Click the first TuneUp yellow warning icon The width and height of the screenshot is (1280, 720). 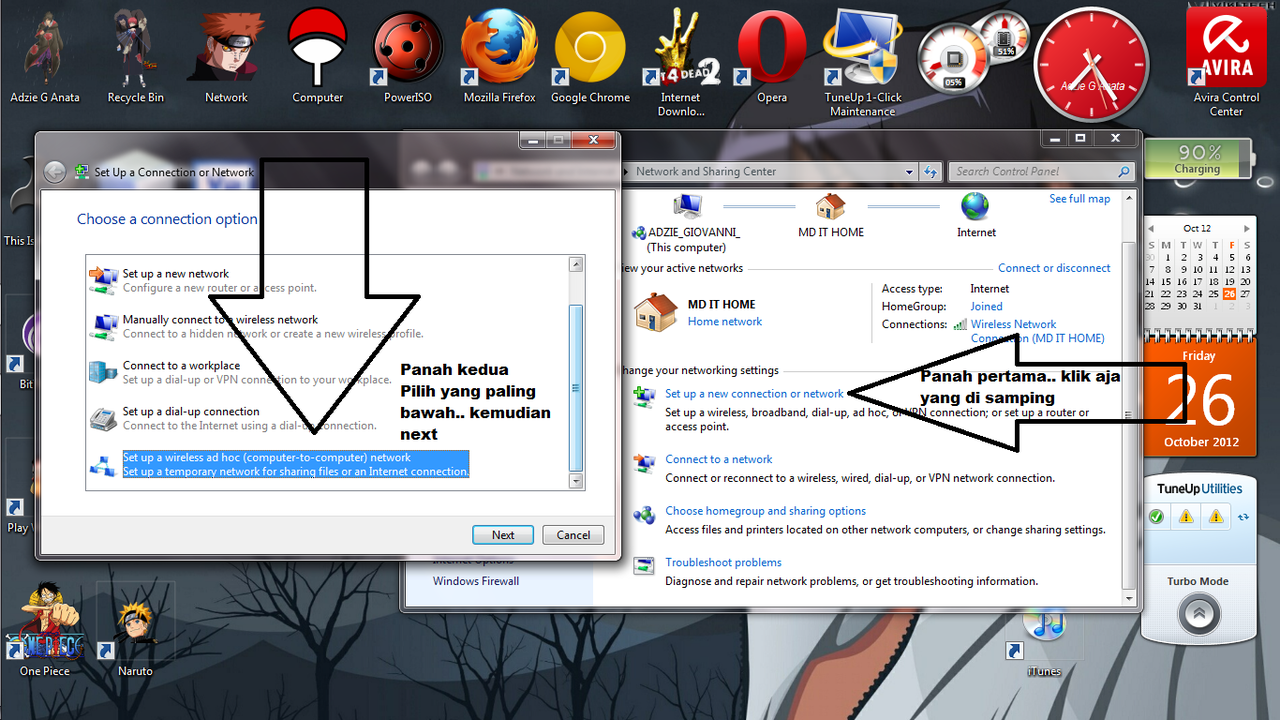tap(1186, 517)
